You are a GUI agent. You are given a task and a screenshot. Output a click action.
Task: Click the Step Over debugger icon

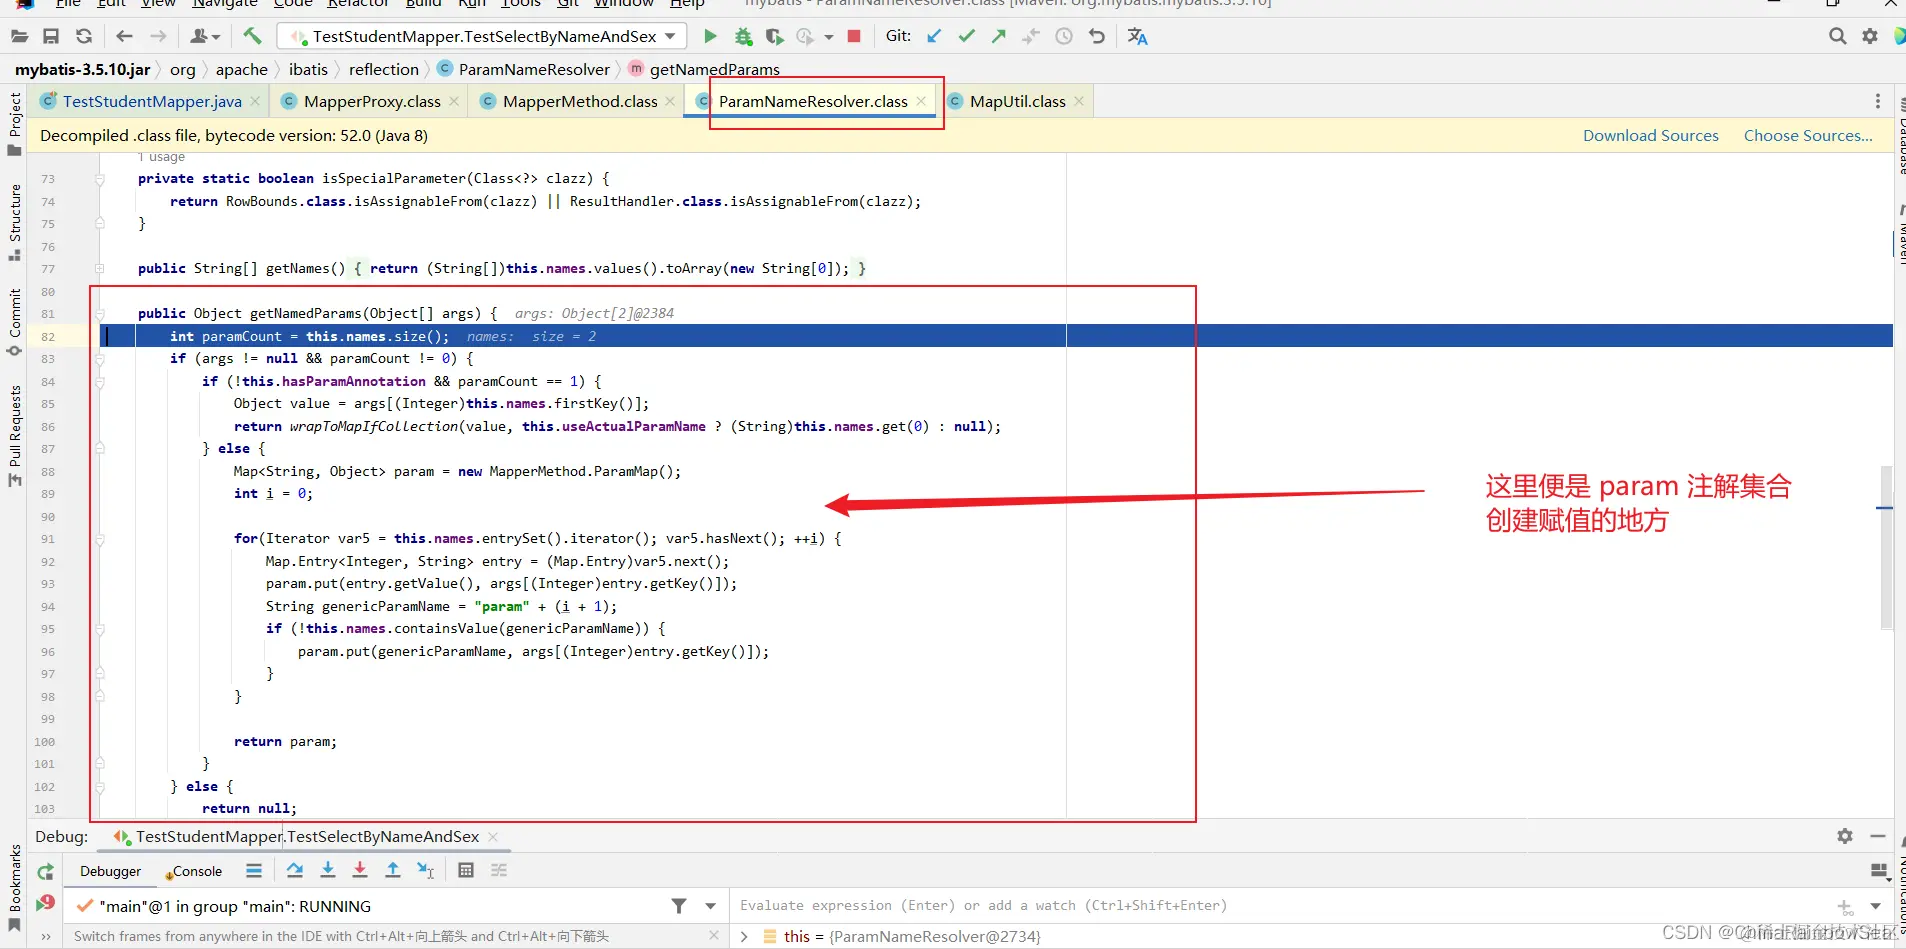[295, 871]
